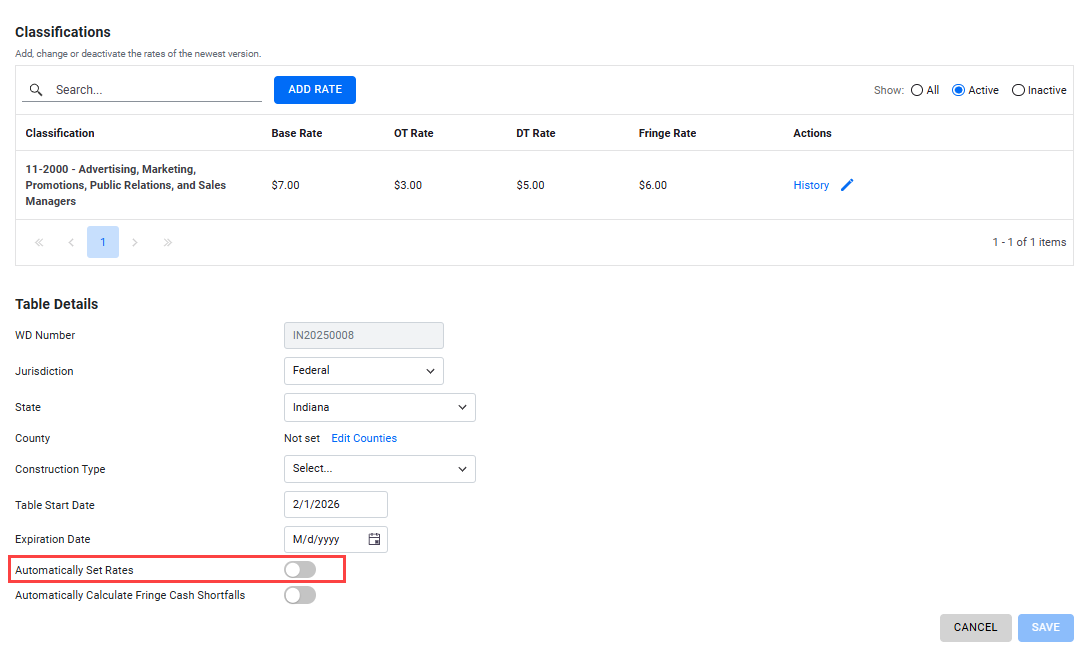Toggle Automatically Calculate Fringe Cash Shortfalls

pyautogui.click(x=300, y=595)
